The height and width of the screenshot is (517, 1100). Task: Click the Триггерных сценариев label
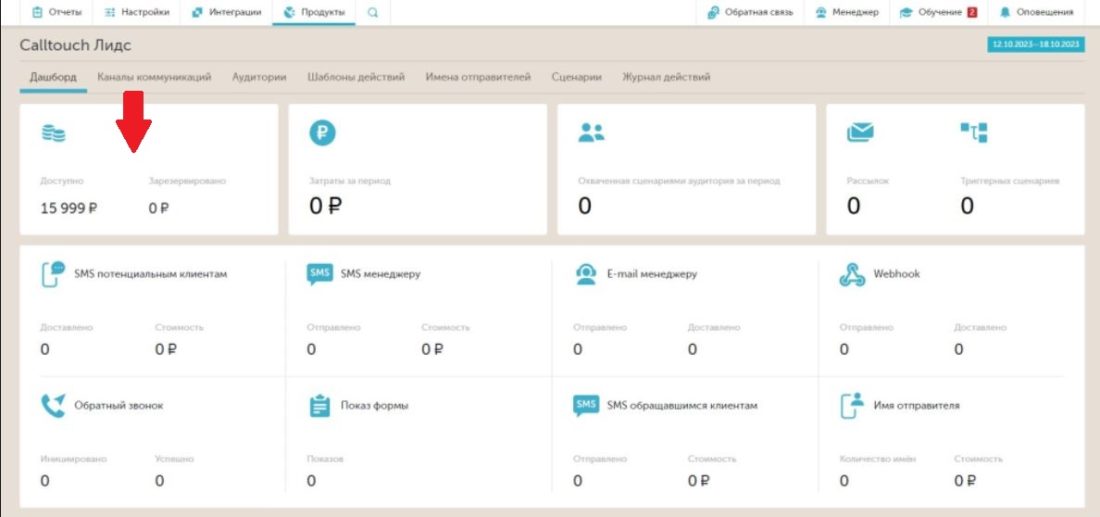point(1010,181)
